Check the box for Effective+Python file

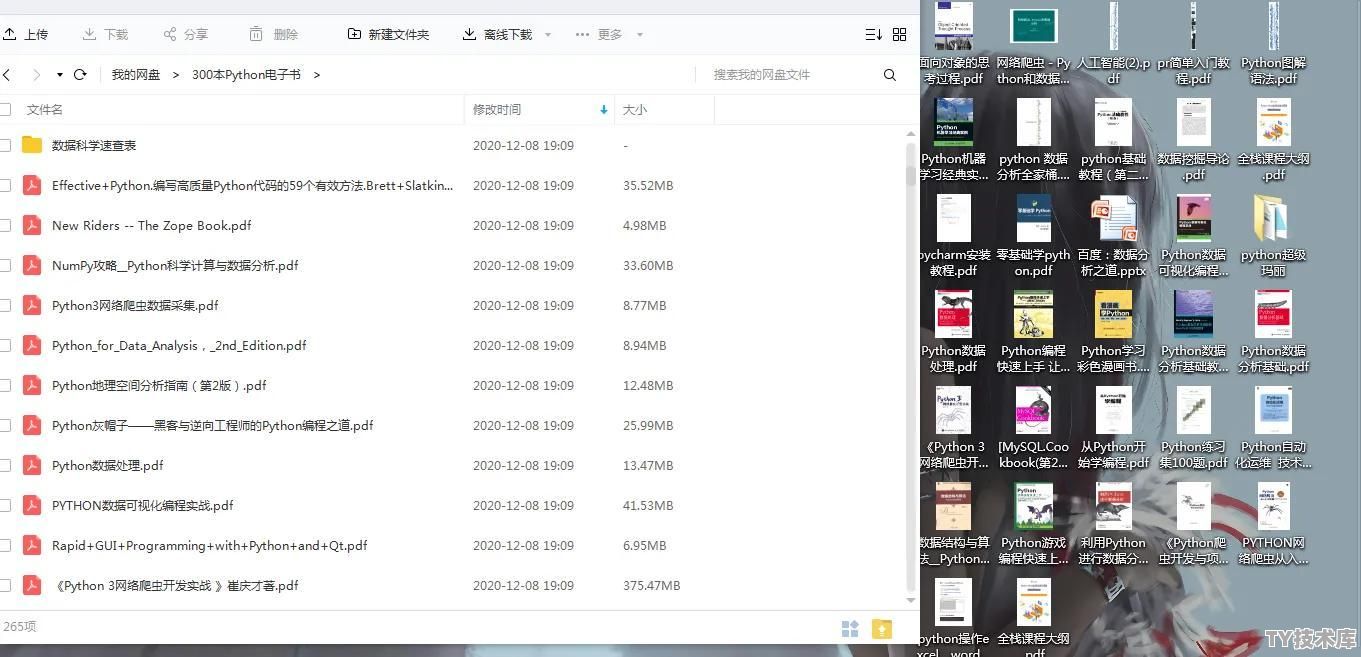(5, 185)
